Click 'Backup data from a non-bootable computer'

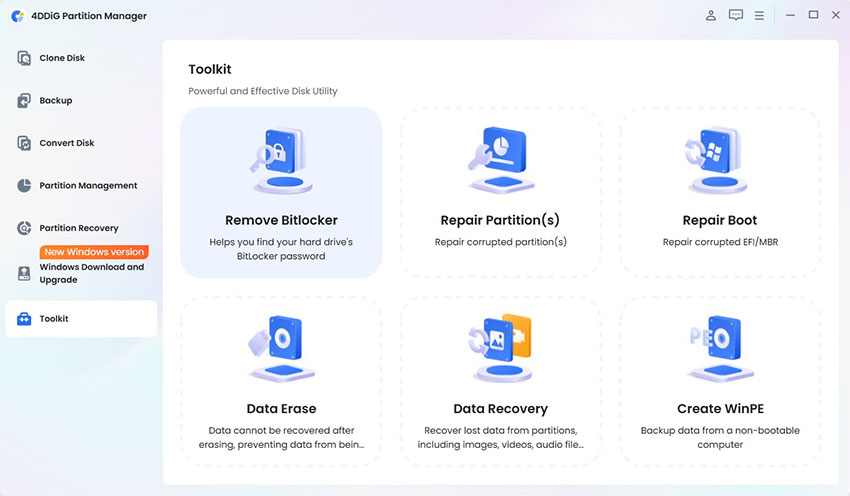pyautogui.click(x=720, y=437)
